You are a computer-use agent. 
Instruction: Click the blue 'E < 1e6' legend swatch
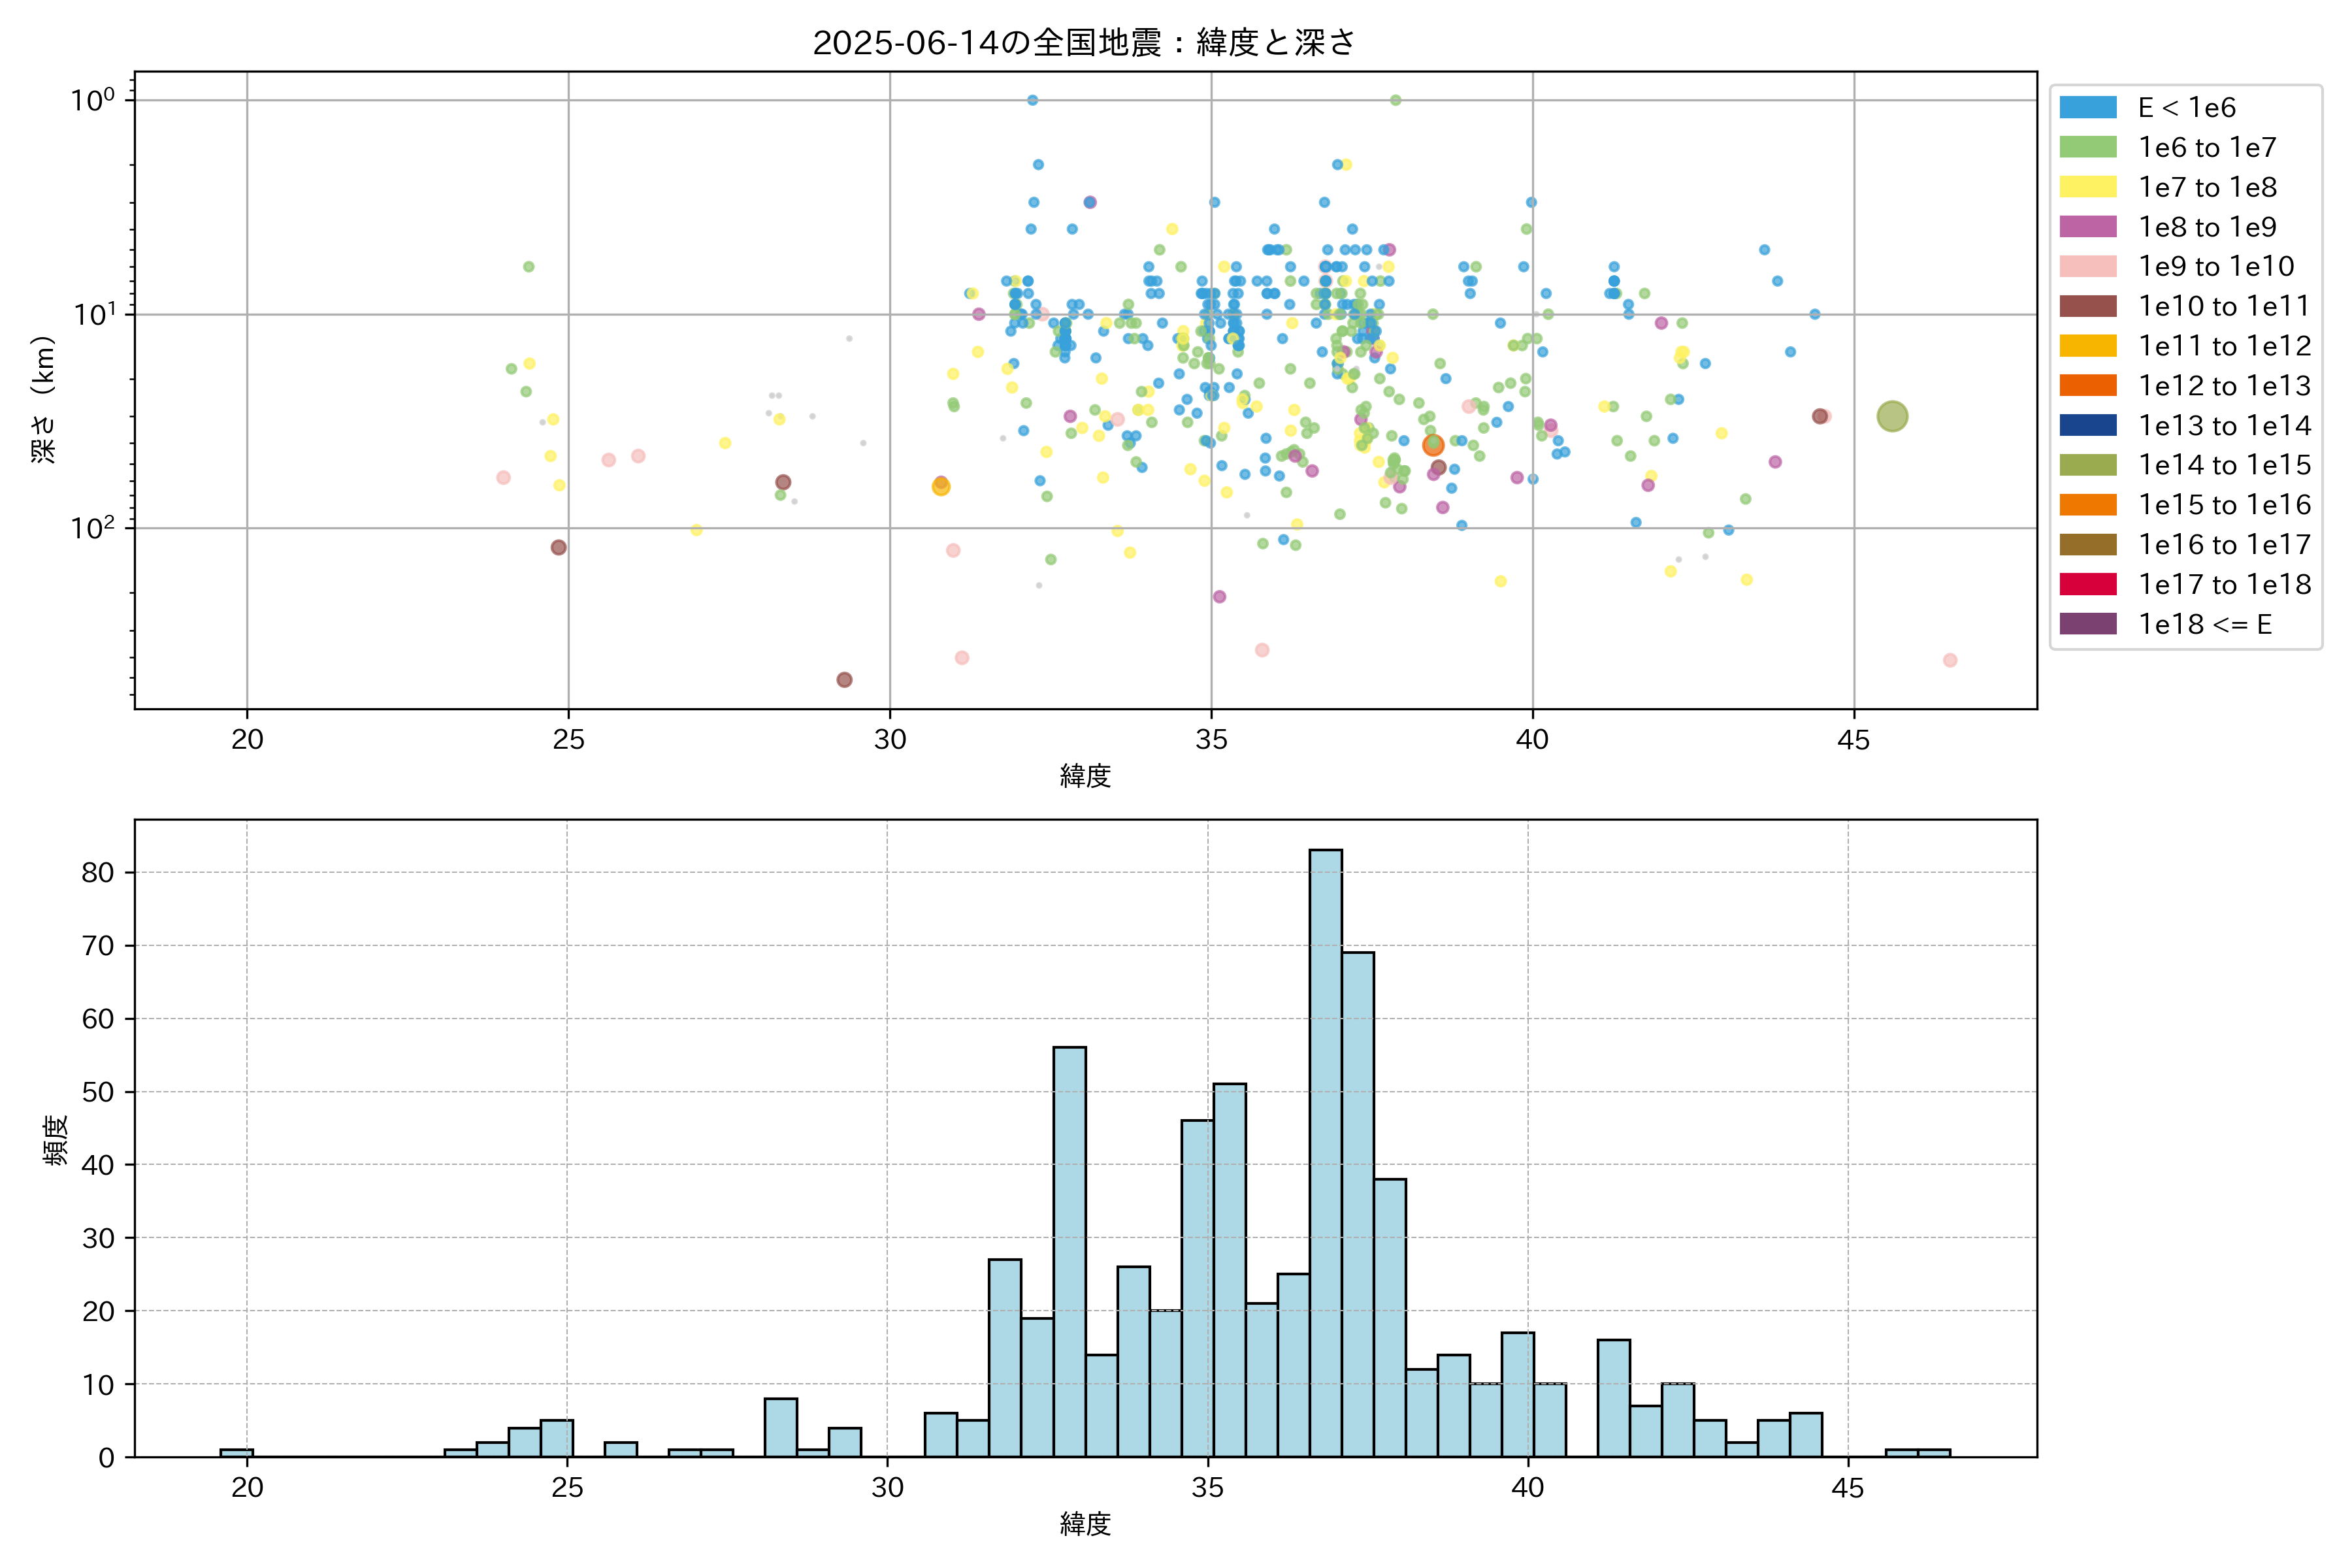(x=2088, y=108)
